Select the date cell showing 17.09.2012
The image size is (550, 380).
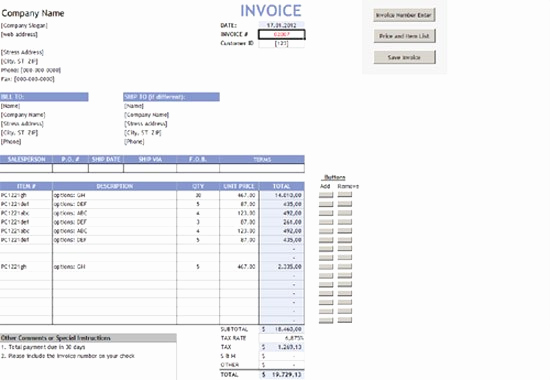point(281,25)
